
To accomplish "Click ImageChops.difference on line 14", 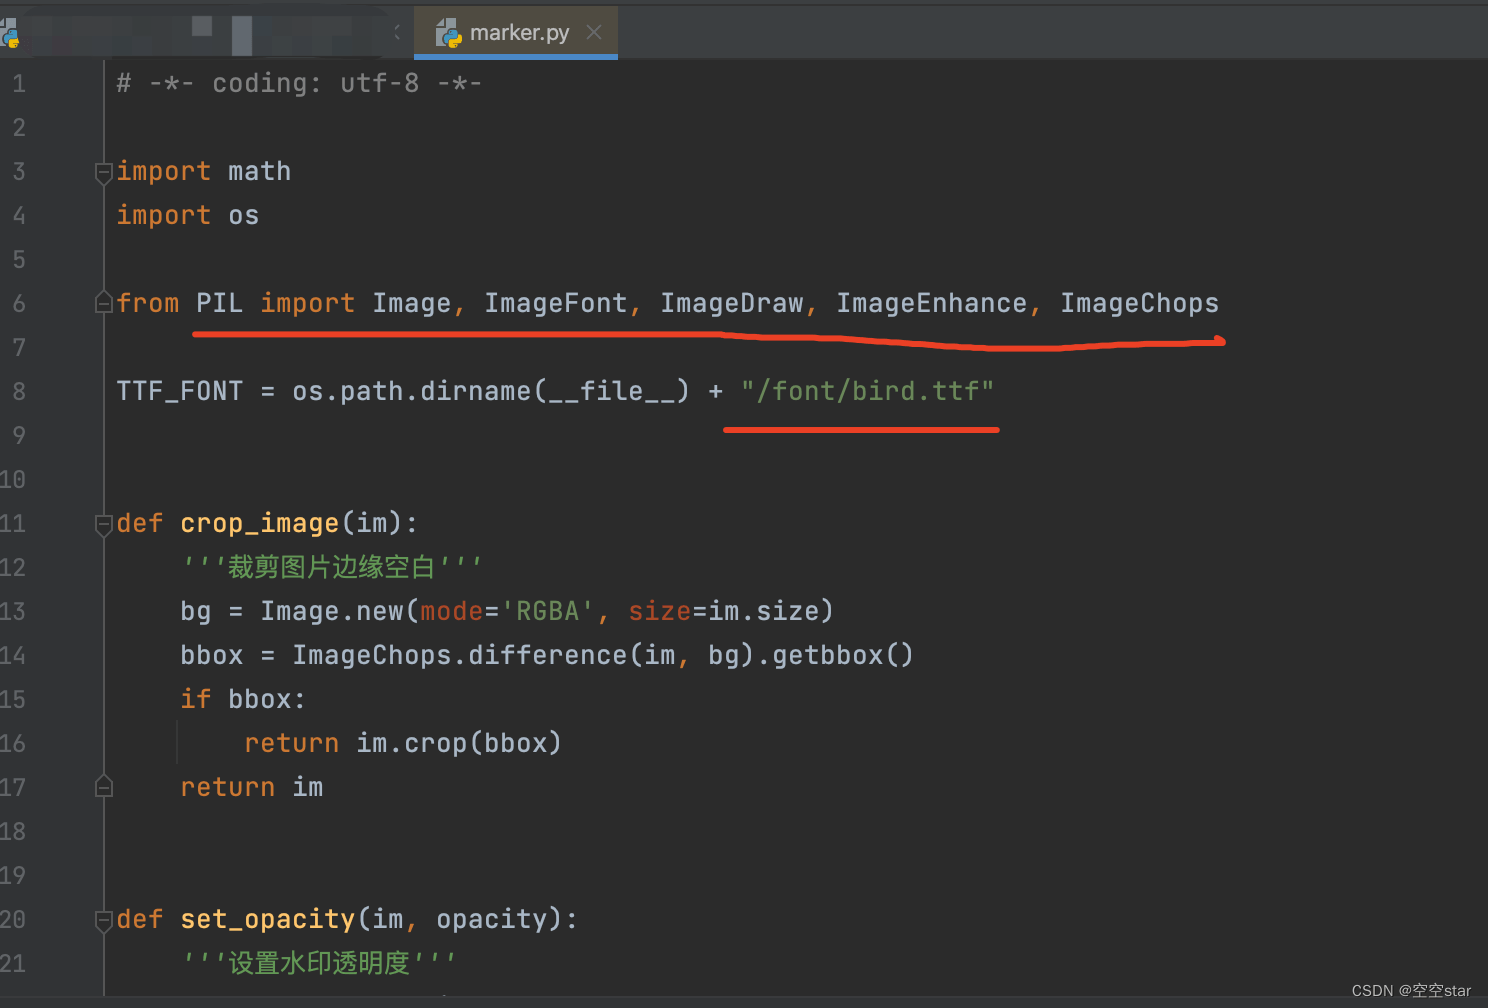I will point(460,655).
